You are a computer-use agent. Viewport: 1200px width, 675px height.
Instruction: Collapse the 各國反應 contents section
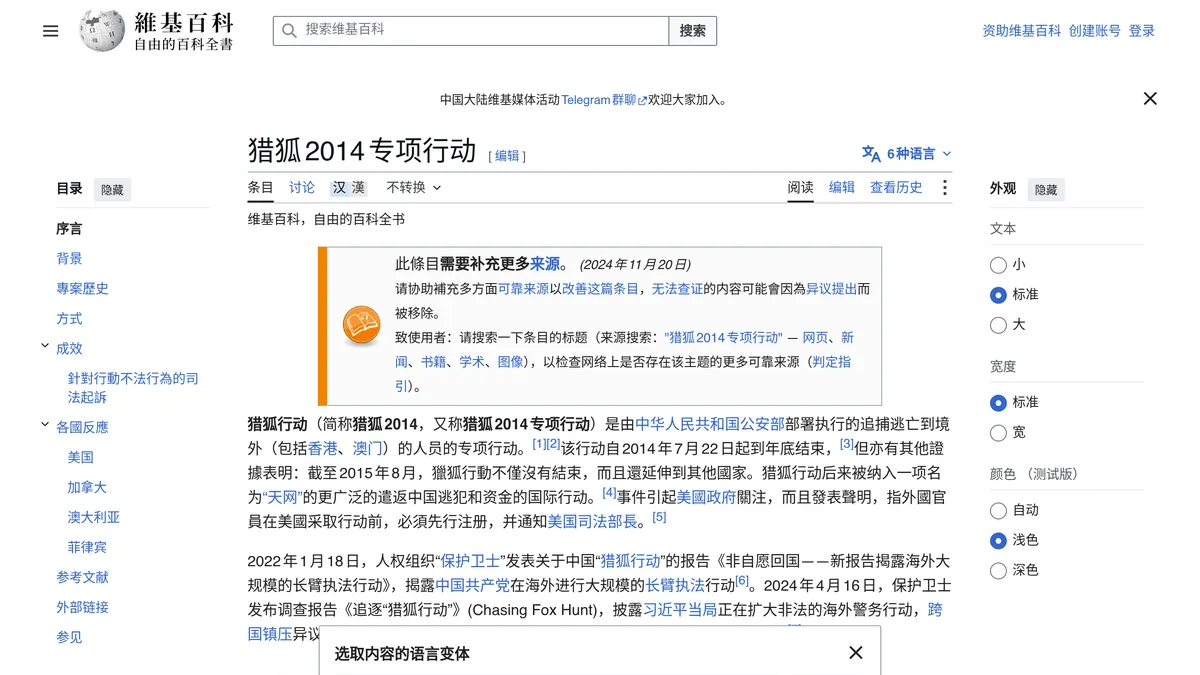45,425
